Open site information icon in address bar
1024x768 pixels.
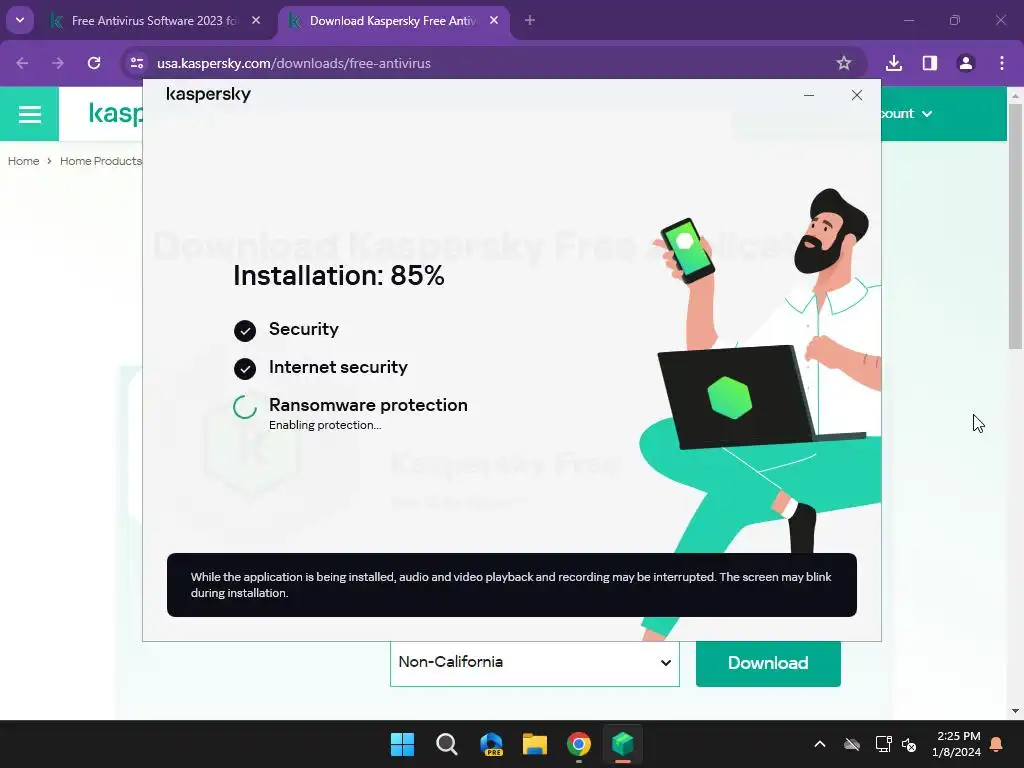pos(137,63)
